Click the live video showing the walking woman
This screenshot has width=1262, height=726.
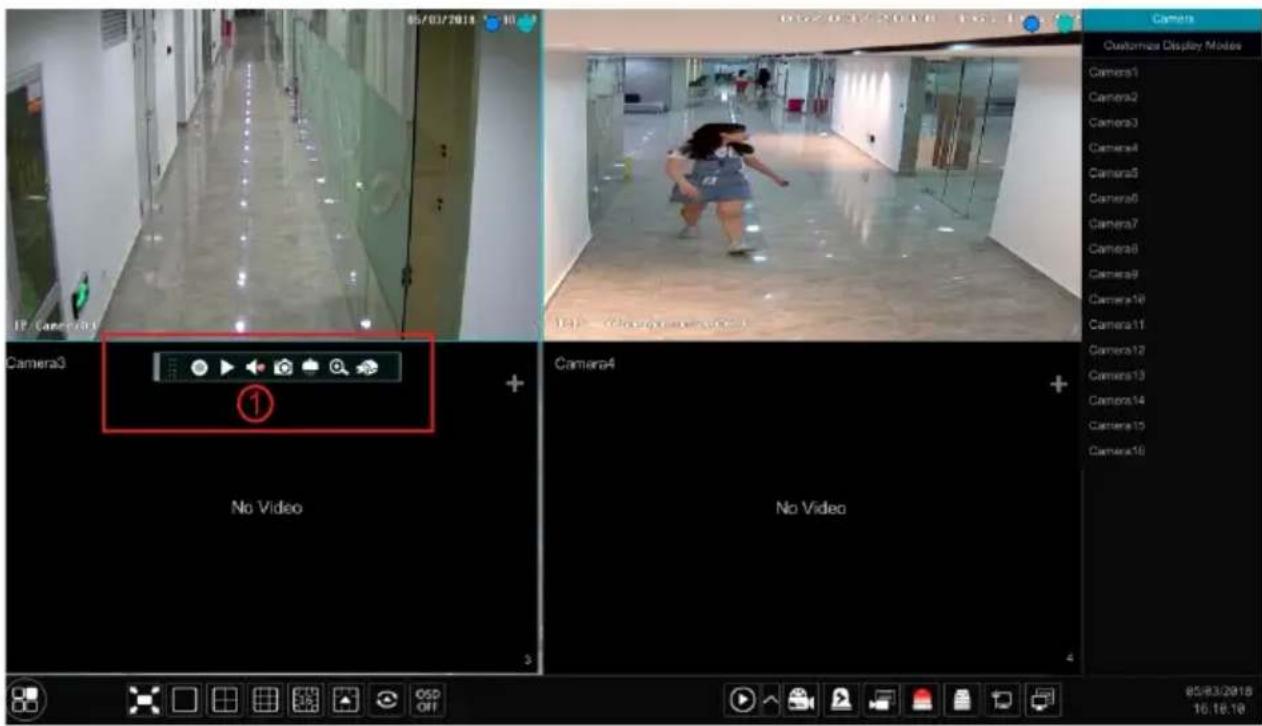[812, 175]
